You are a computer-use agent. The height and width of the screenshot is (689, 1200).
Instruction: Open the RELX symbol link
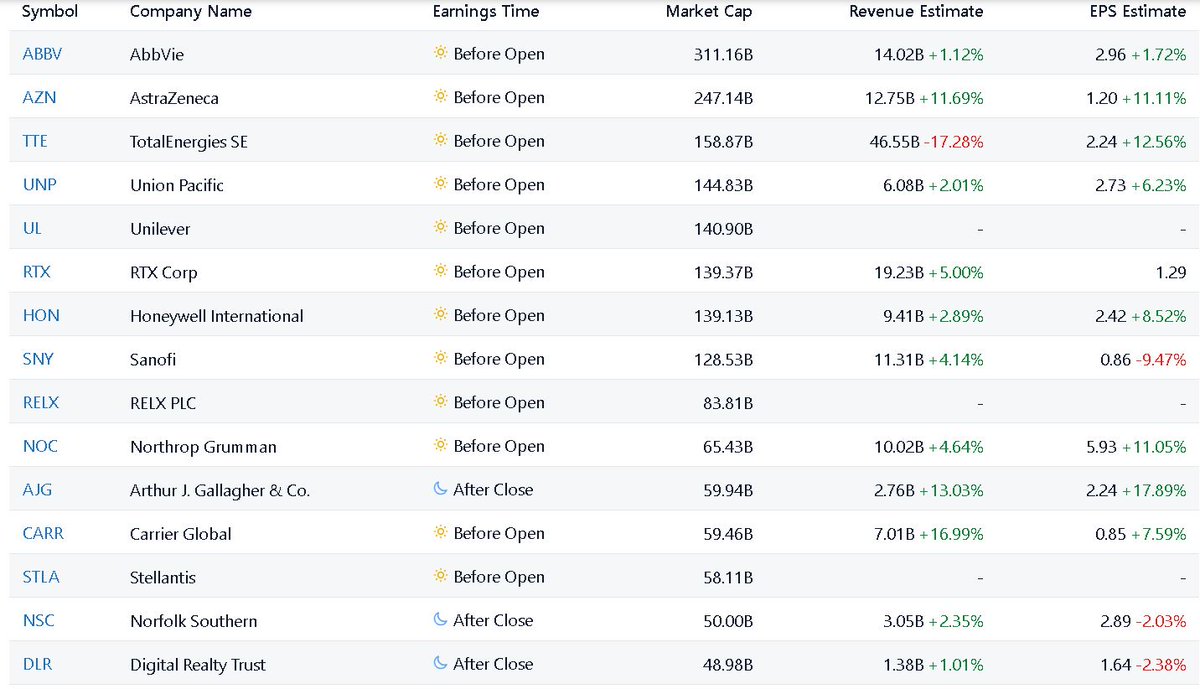coord(41,403)
